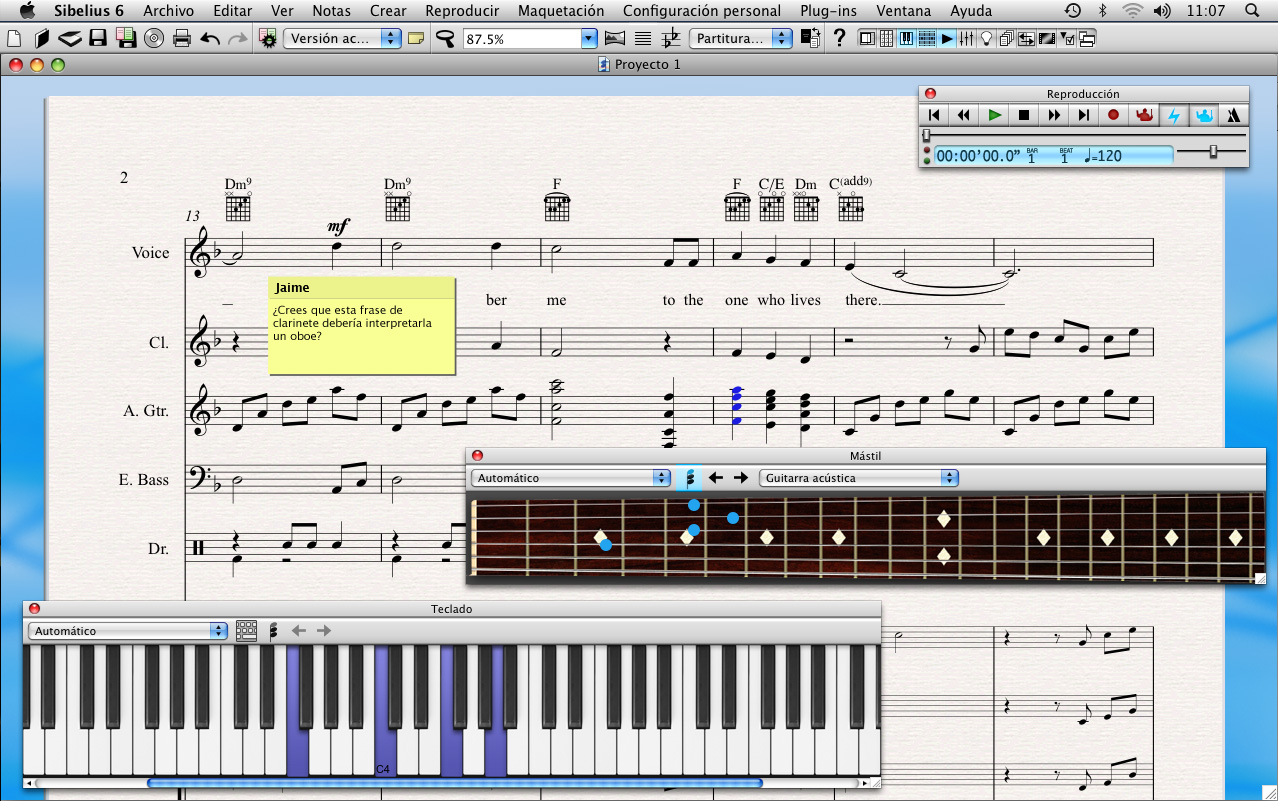The image size is (1278, 801).
Task: Undo the last action with the arrow icon
Action: point(210,39)
